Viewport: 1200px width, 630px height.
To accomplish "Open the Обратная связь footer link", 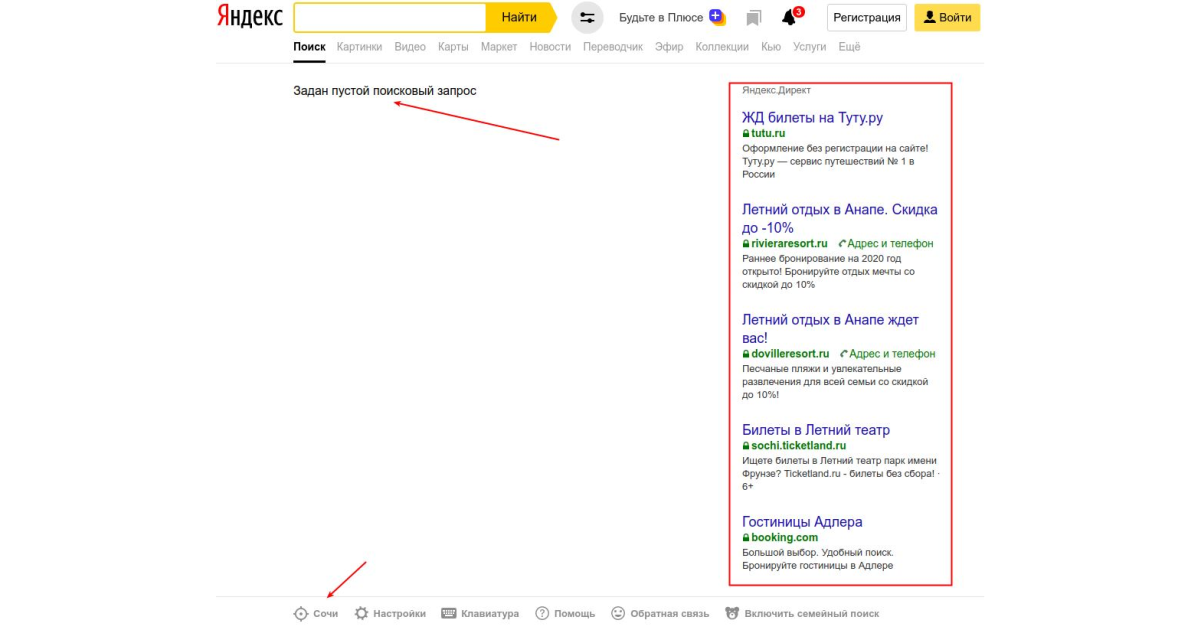I will click(x=669, y=614).
